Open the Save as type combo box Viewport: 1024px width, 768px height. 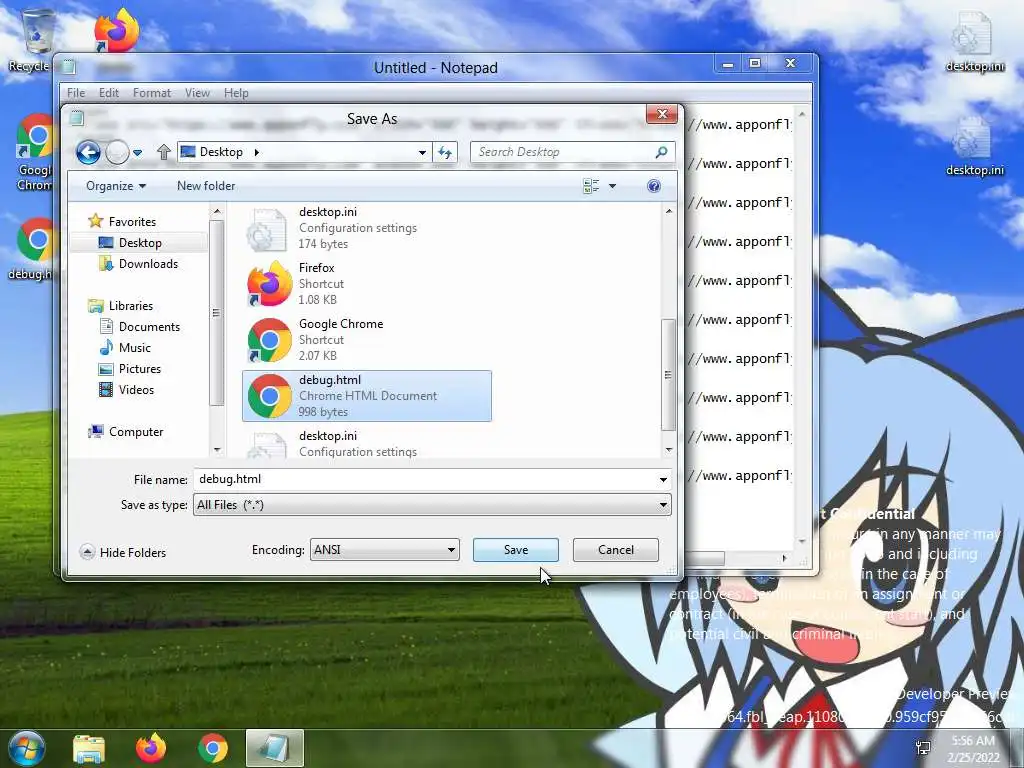(x=432, y=505)
